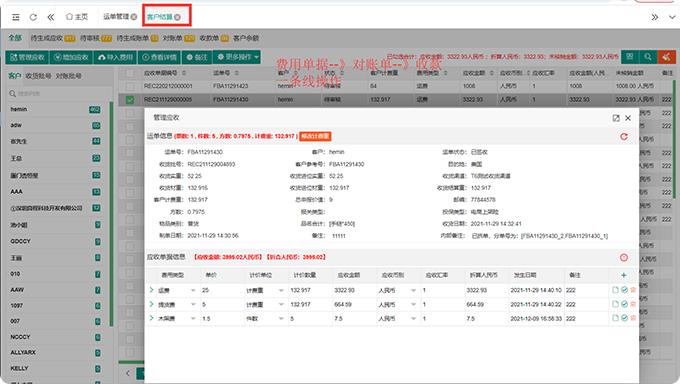Switch to the 运单管理 tab
Viewport: 680px width, 384px height.
pyautogui.click(x=120, y=17)
